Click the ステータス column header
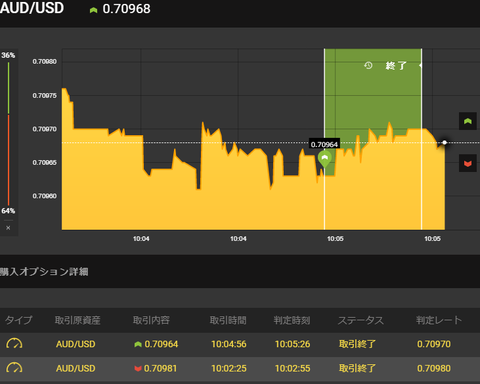This screenshot has height=384, width=480. pyautogui.click(x=361, y=320)
